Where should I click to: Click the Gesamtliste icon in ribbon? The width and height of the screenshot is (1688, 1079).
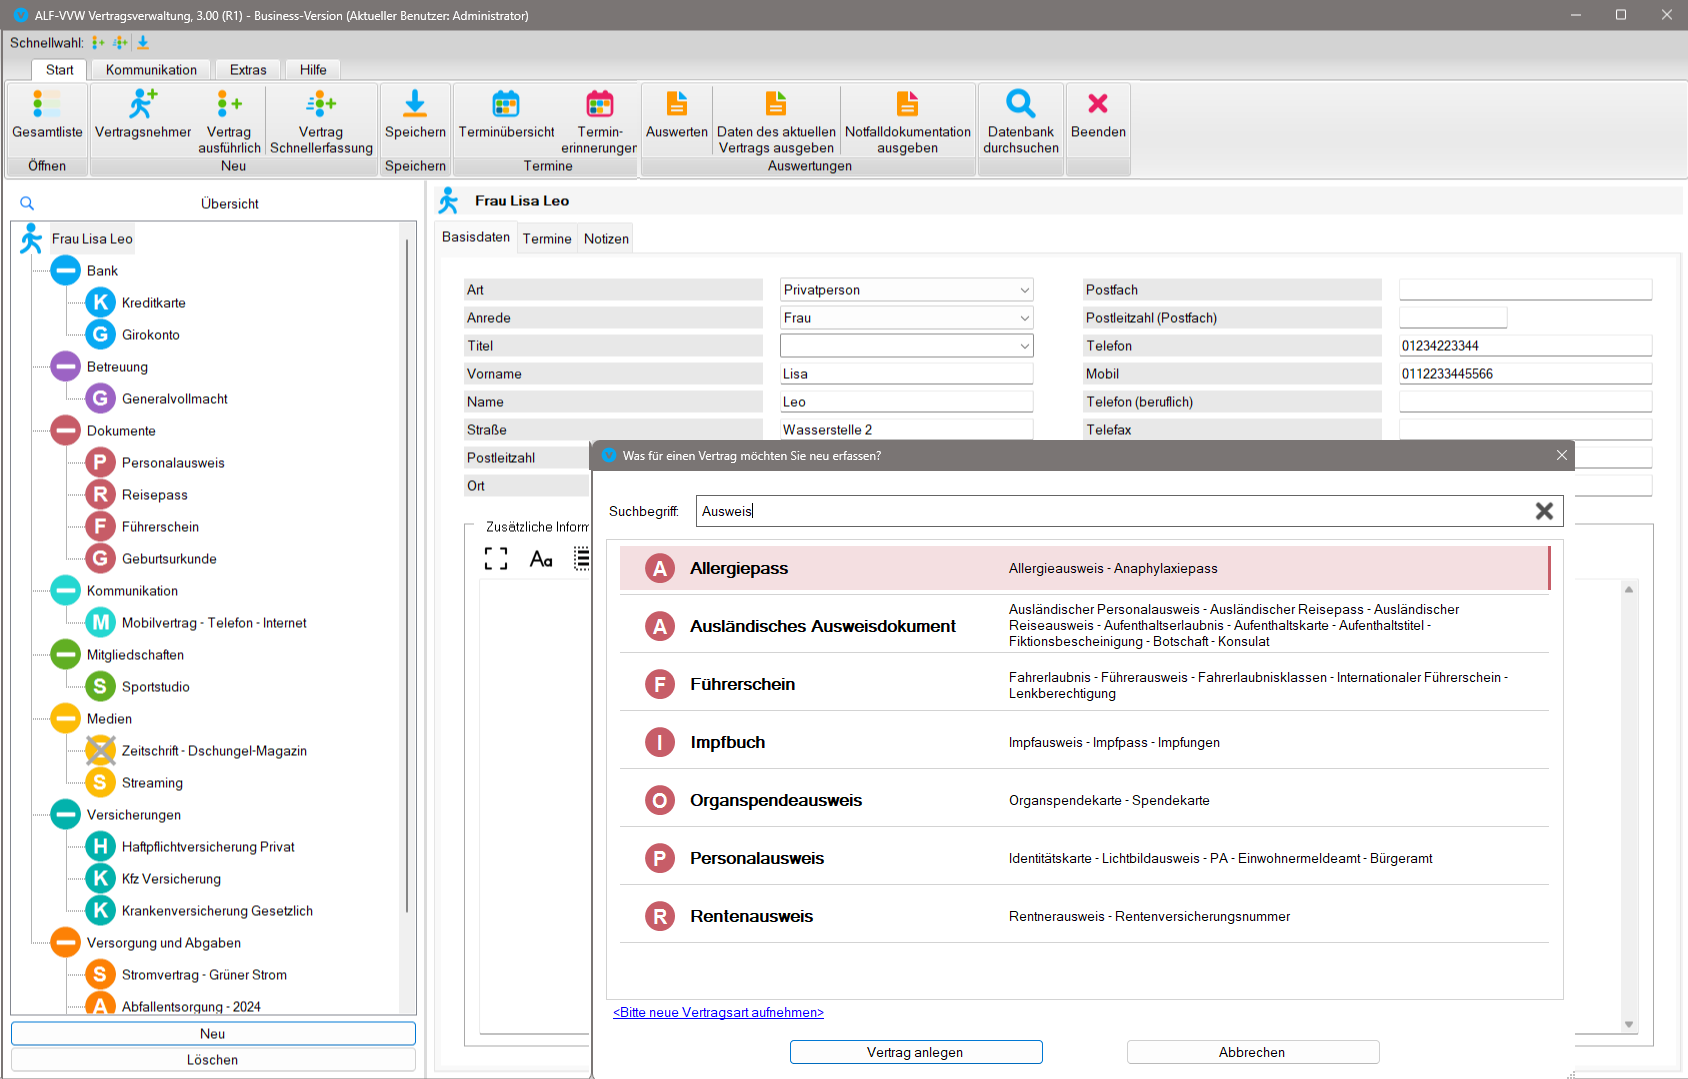(47, 104)
